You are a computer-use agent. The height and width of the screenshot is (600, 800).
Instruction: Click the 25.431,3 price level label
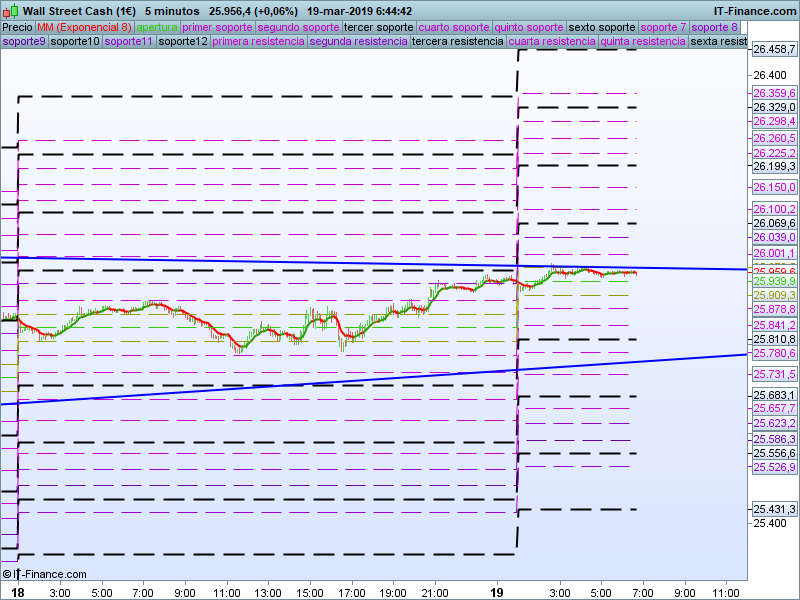[x=774, y=509]
